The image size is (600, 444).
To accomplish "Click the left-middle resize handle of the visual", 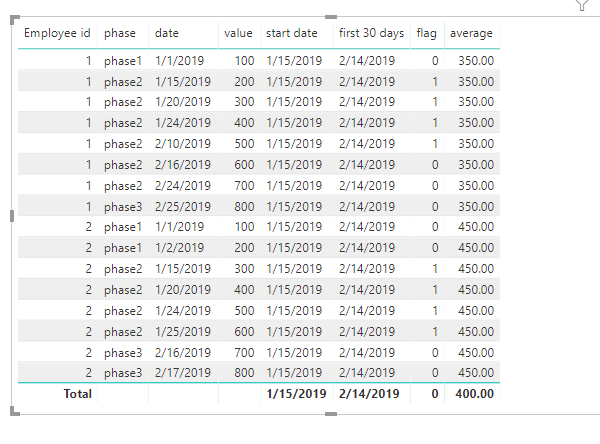I will click(12, 216).
